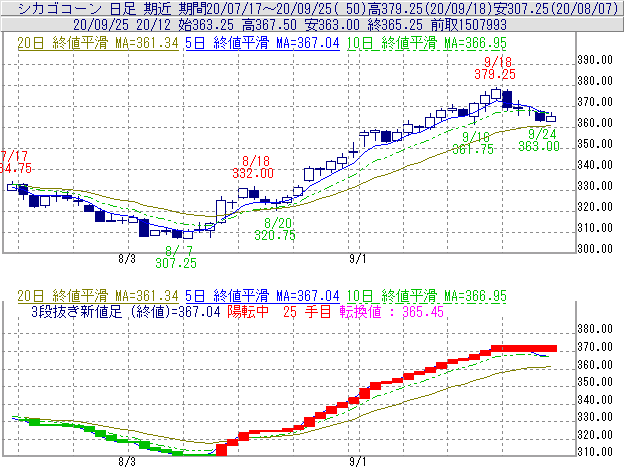The width and height of the screenshot is (624, 474).
Task: Click the 3段抜き新値足 (終値)=367.04 label
Action: (126, 312)
